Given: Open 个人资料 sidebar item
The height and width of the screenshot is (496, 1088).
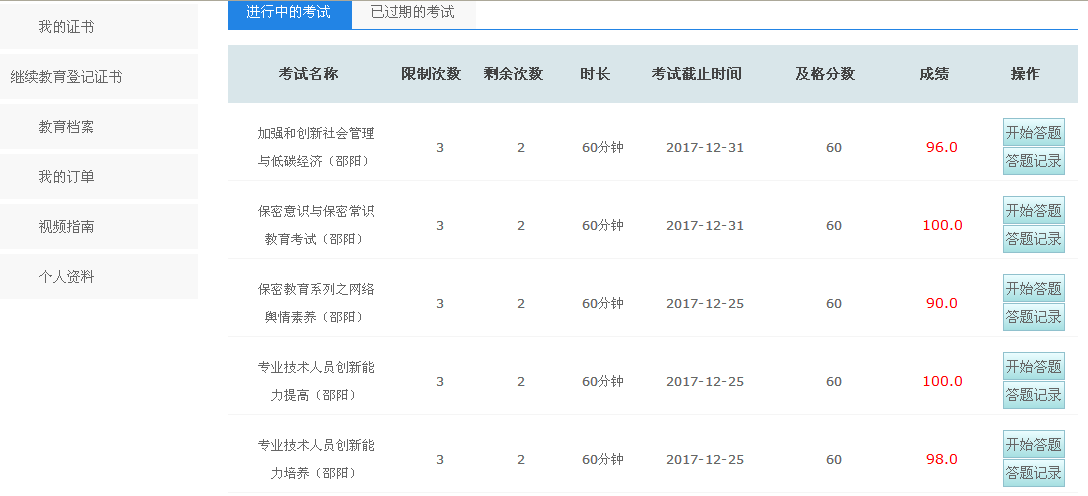Looking at the screenshot, I should tap(66, 277).
